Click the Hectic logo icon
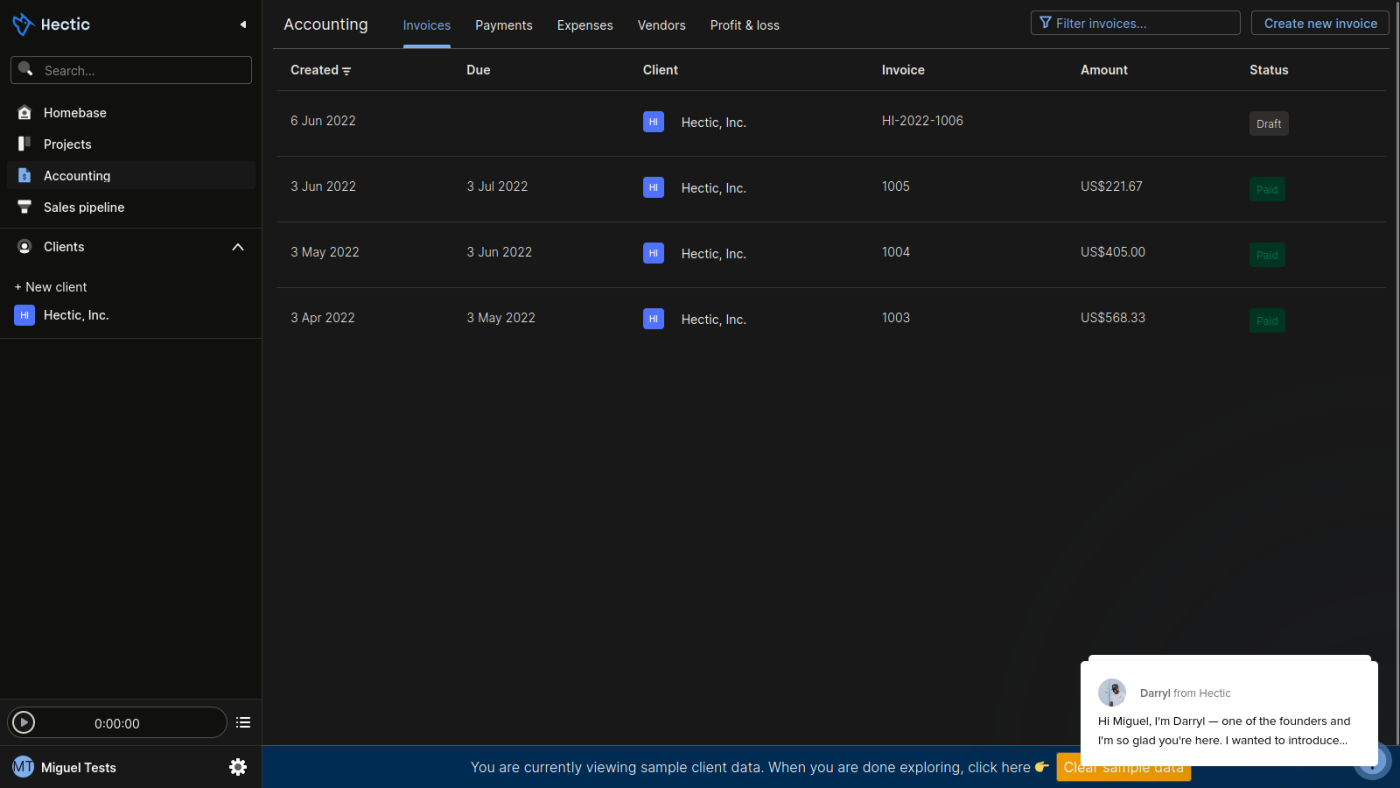This screenshot has width=1400, height=788. (23, 24)
